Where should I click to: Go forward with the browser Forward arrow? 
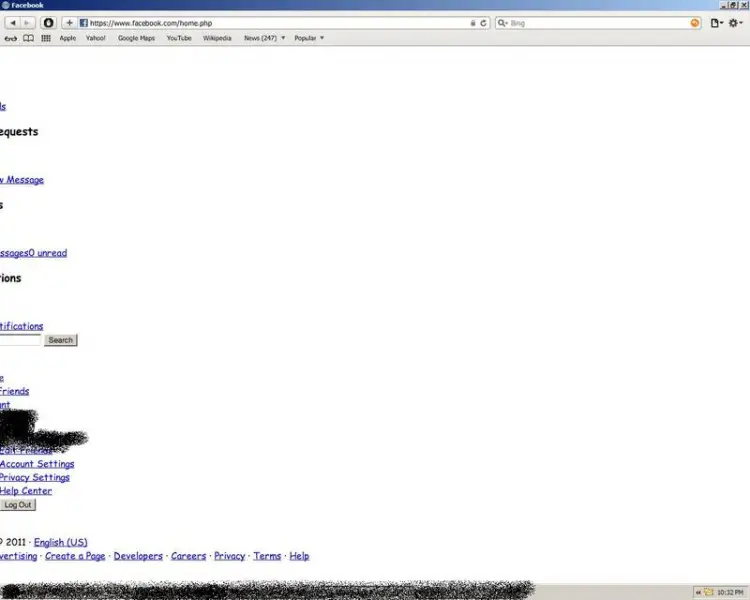[27, 23]
